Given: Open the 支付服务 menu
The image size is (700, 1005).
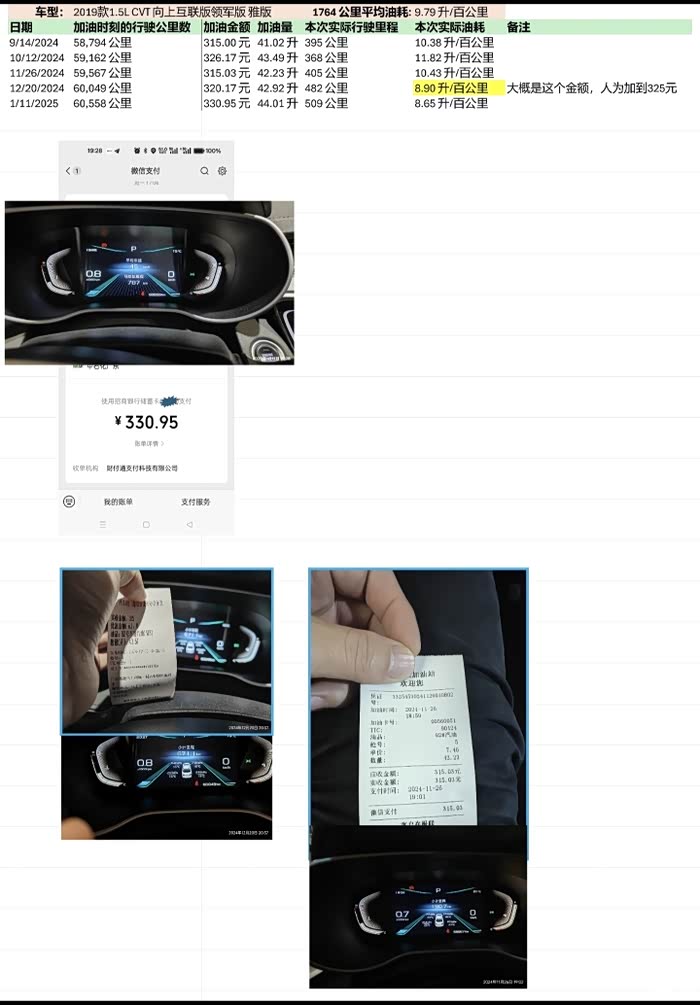Looking at the screenshot, I should click(195, 502).
